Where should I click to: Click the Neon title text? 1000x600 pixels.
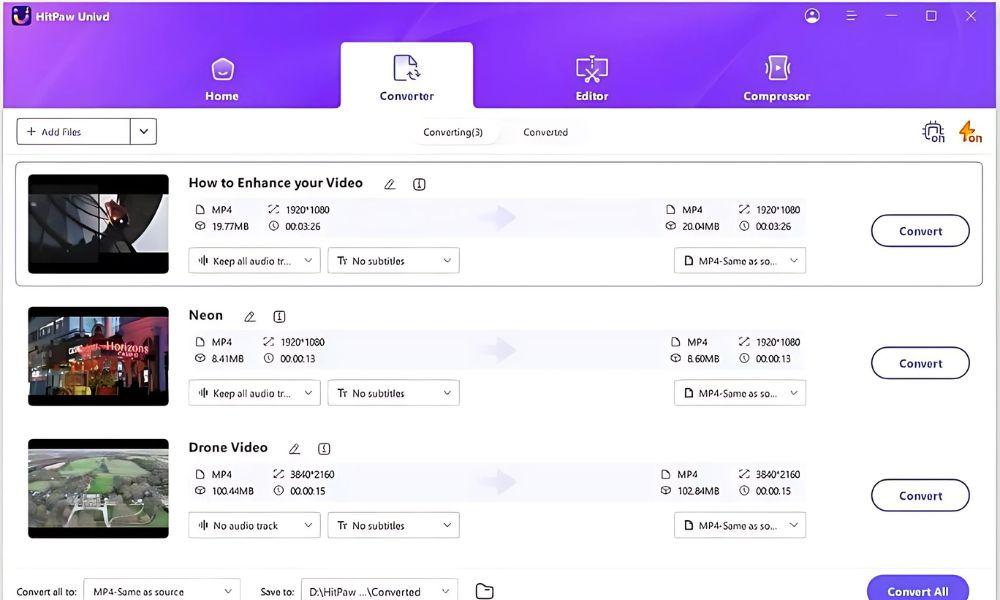(x=206, y=315)
